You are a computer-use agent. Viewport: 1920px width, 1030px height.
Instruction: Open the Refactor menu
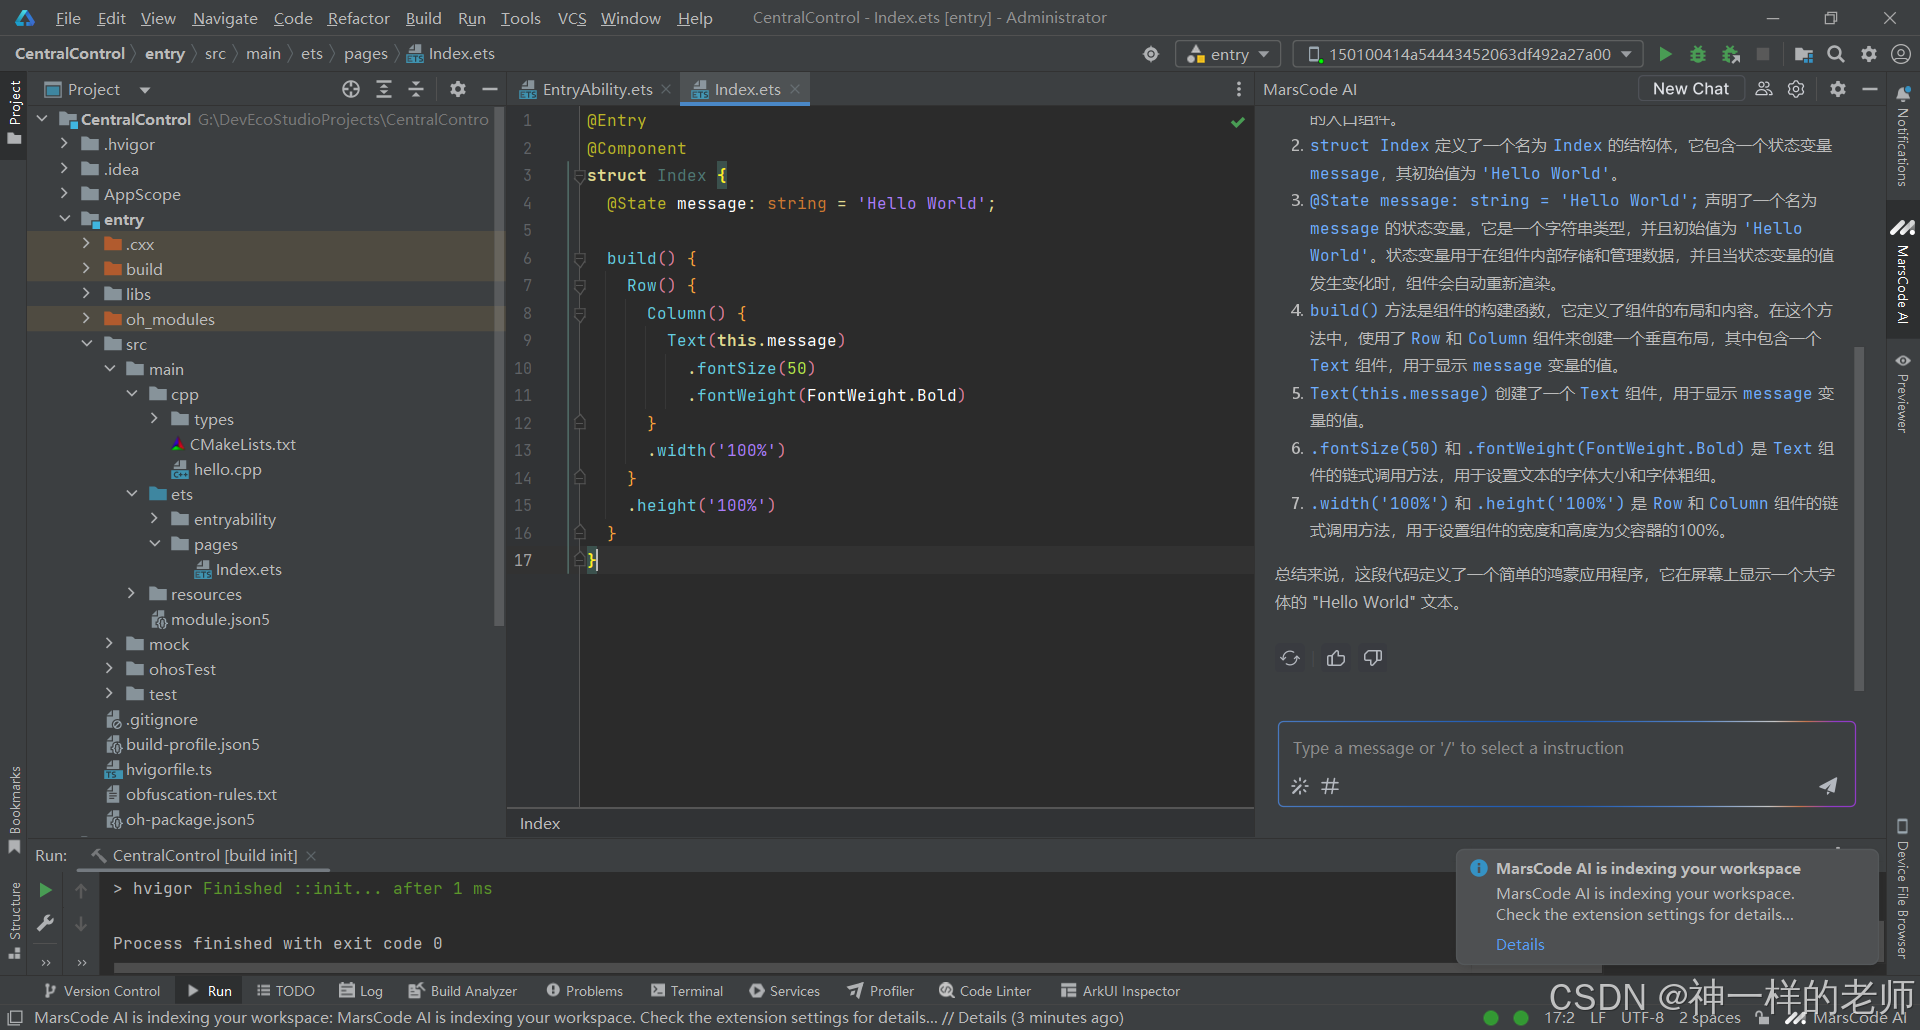(358, 18)
